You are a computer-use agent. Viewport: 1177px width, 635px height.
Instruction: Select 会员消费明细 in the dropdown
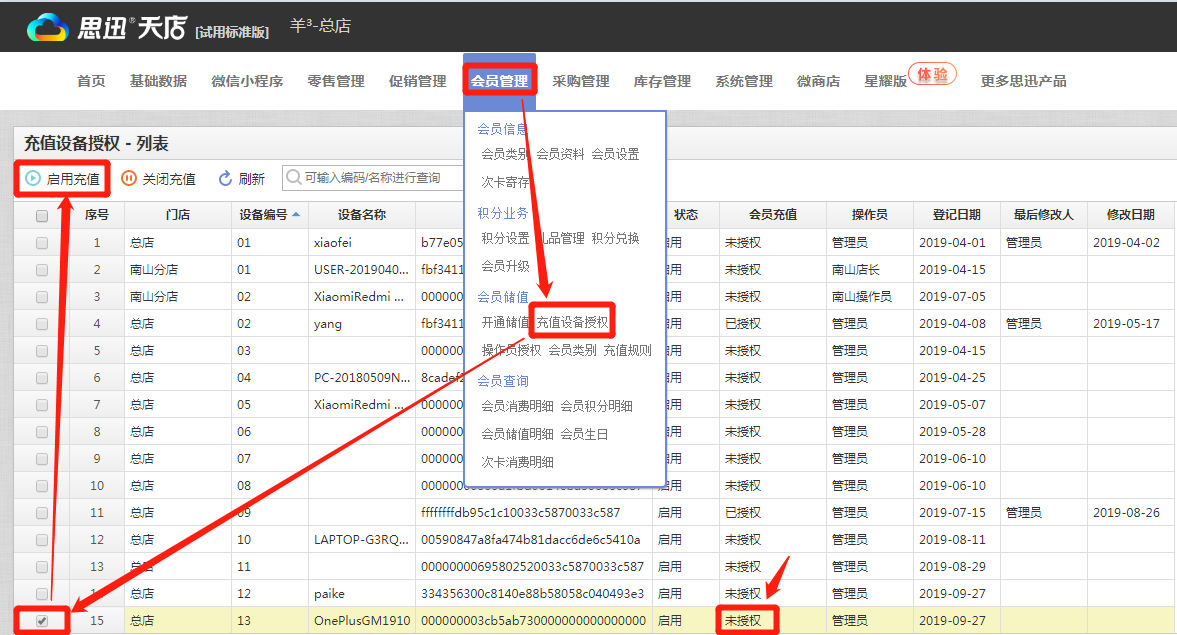pyautogui.click(x=517, y=406)
